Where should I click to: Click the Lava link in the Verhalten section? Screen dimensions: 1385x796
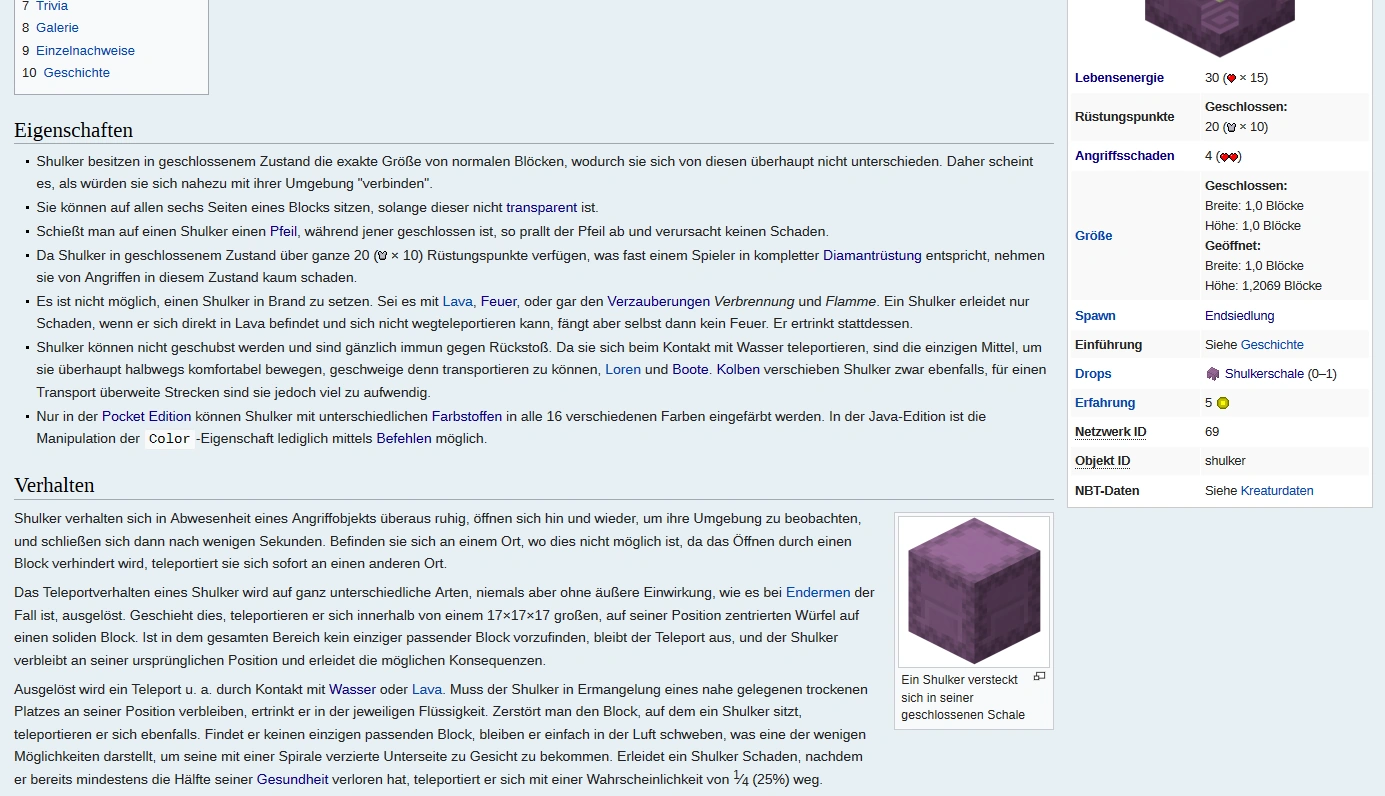pyautogui.click(x=427, y=689)
